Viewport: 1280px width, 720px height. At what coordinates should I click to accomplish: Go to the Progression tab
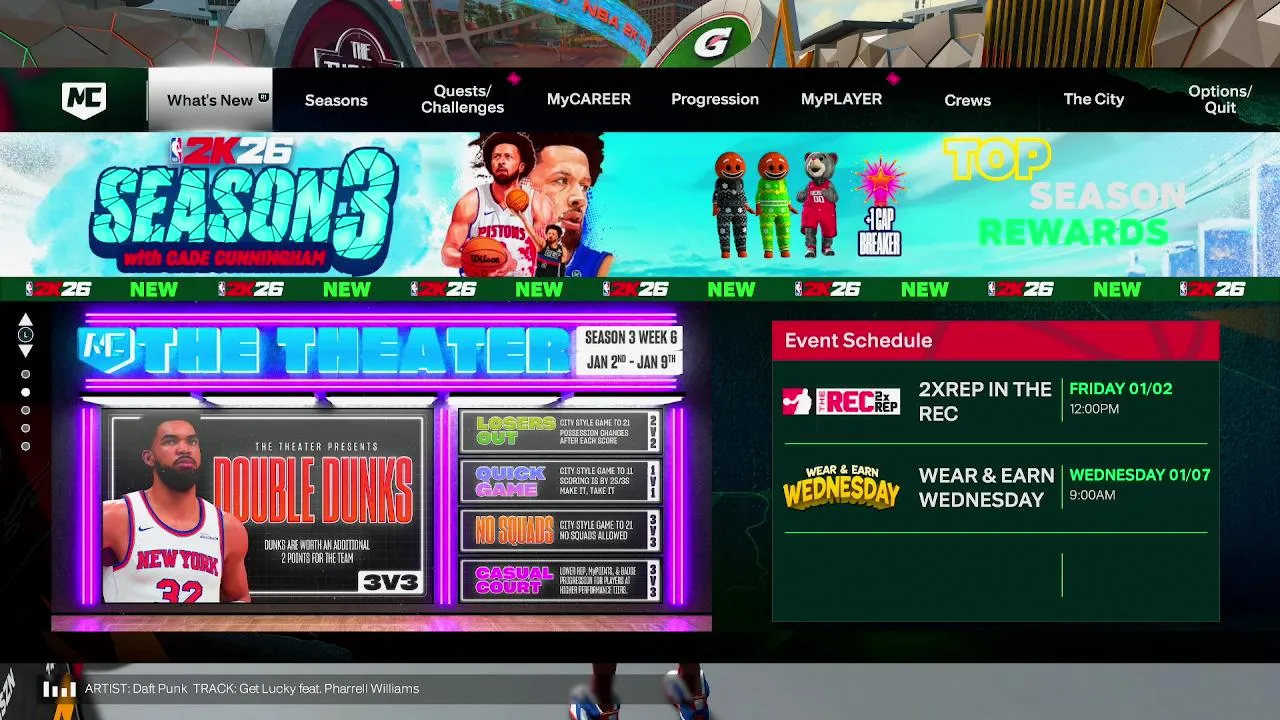click(x=715, y=99)
